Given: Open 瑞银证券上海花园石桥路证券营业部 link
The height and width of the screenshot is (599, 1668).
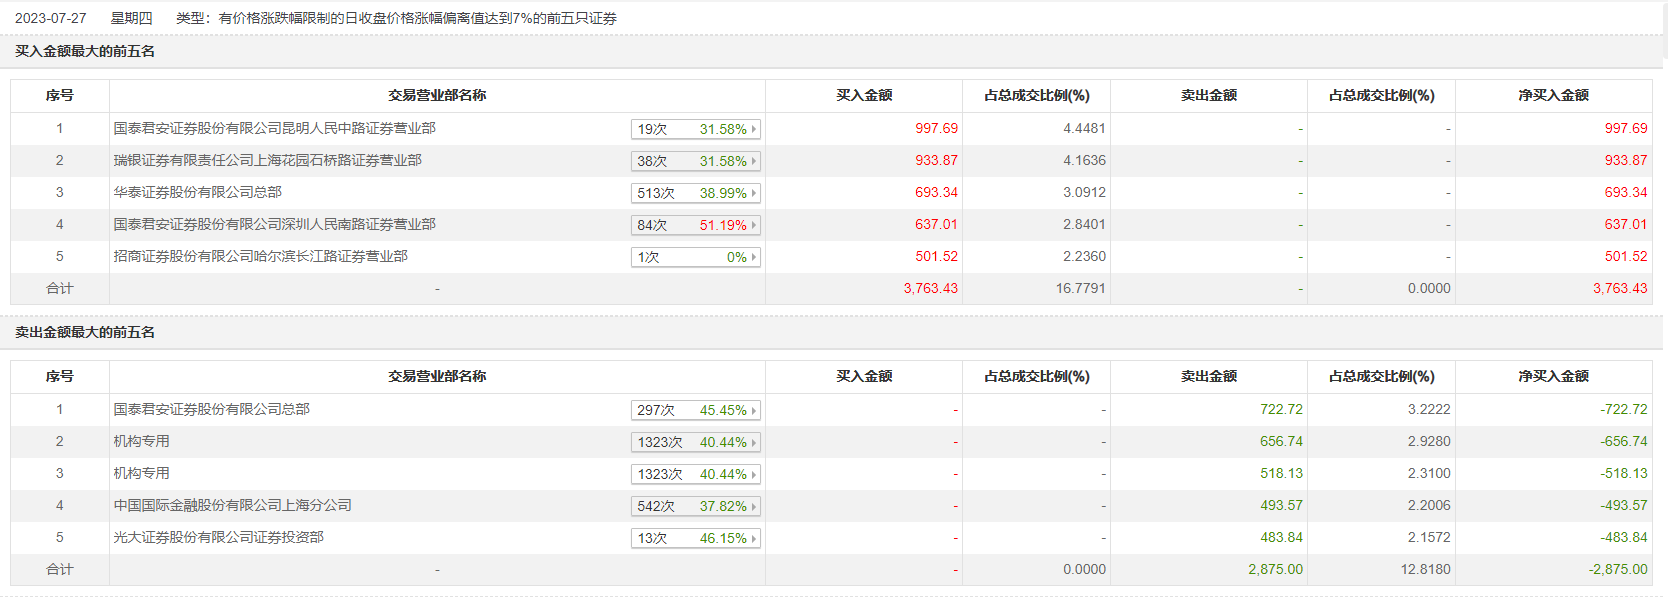Looking at the screenshot, I should (x=267, y=160).
